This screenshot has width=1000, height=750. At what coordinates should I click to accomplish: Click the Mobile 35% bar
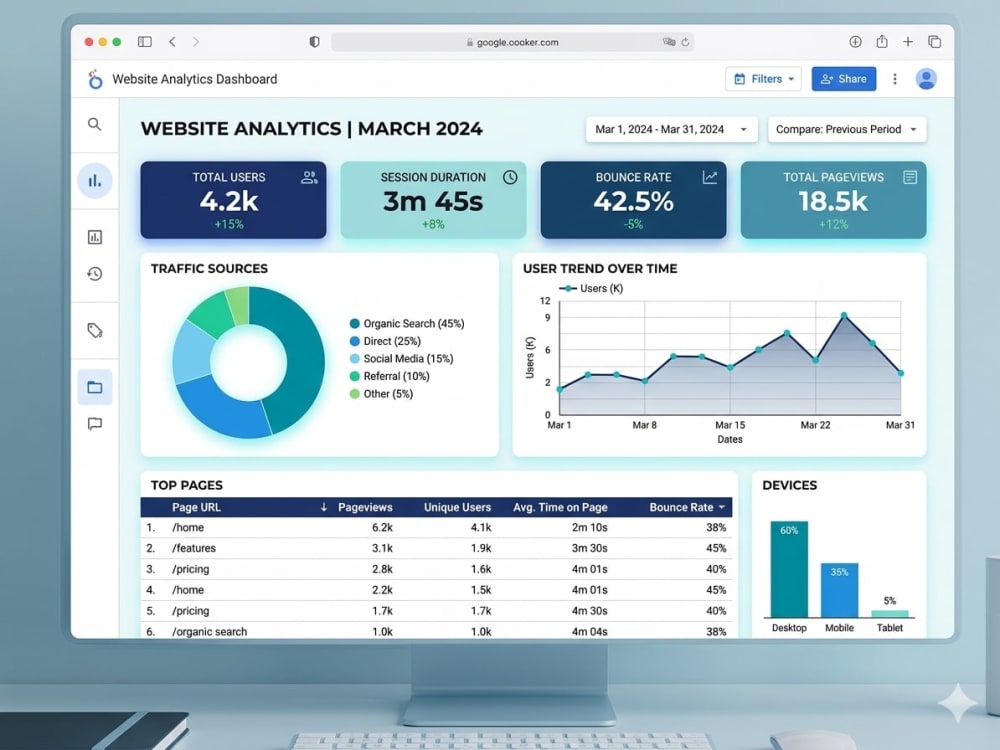pos(839,590)
